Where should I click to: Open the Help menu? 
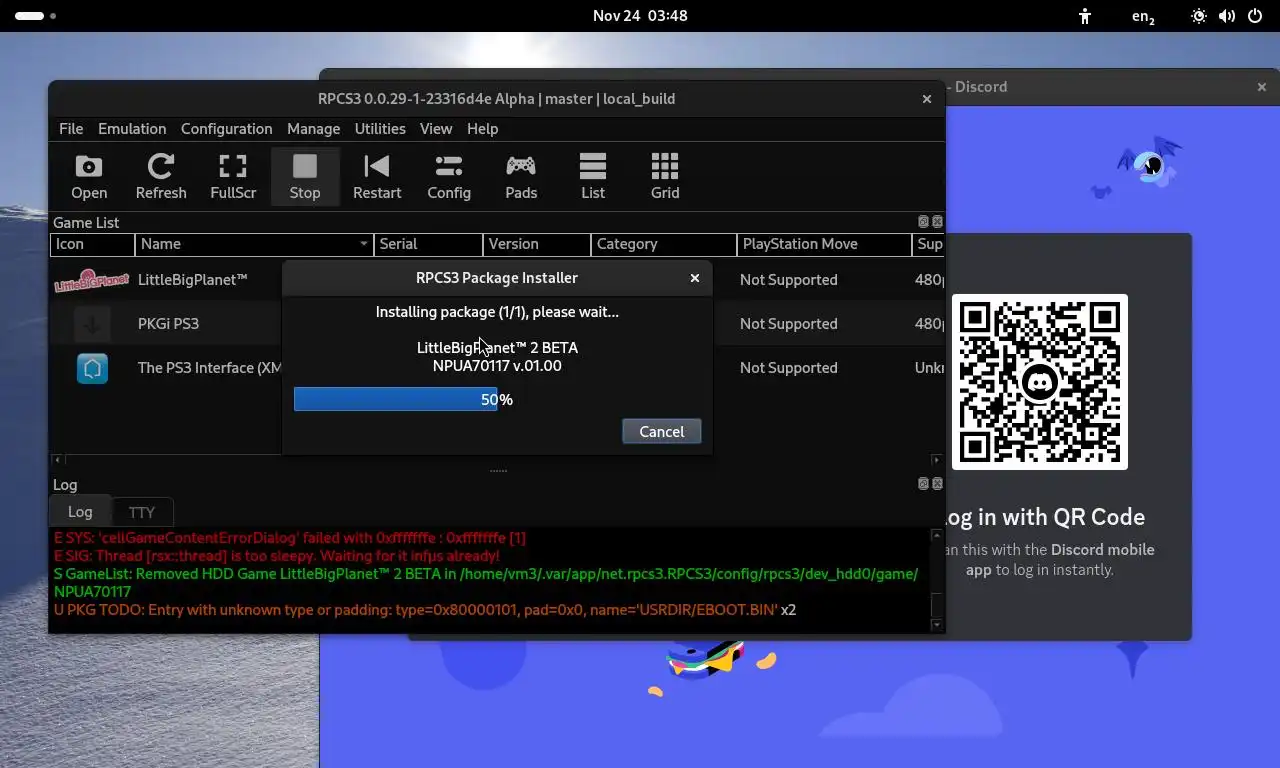coord(482,129)
